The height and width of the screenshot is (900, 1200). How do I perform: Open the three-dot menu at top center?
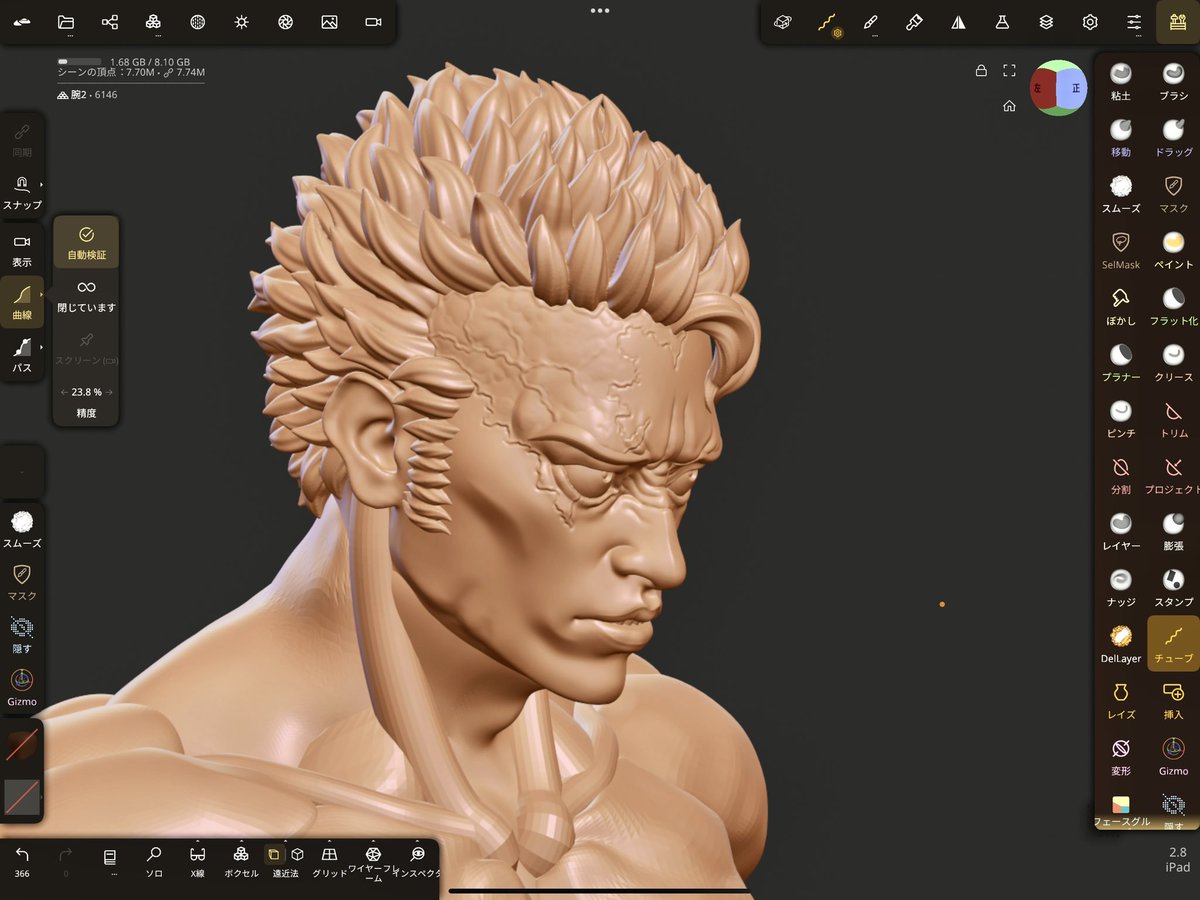(600, 10)
